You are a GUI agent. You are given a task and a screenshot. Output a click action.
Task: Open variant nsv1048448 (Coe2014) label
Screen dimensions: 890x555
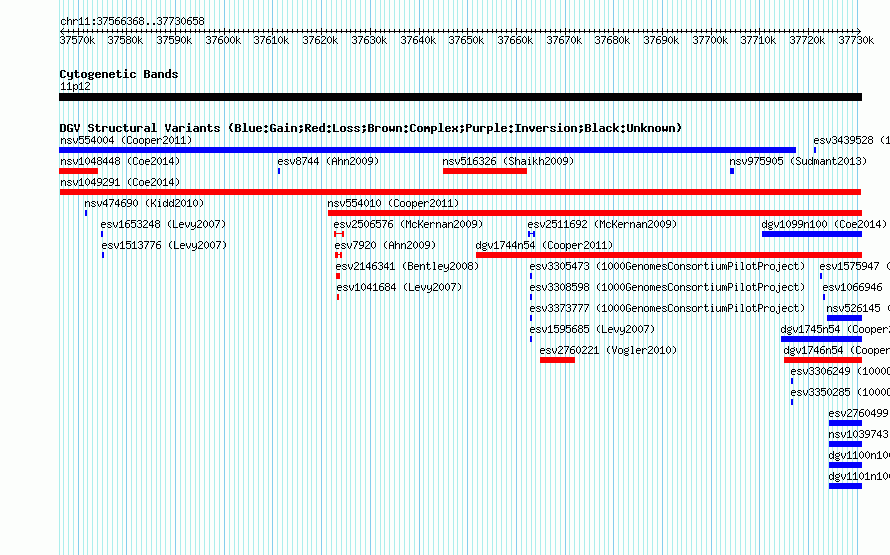click(120, 161)
